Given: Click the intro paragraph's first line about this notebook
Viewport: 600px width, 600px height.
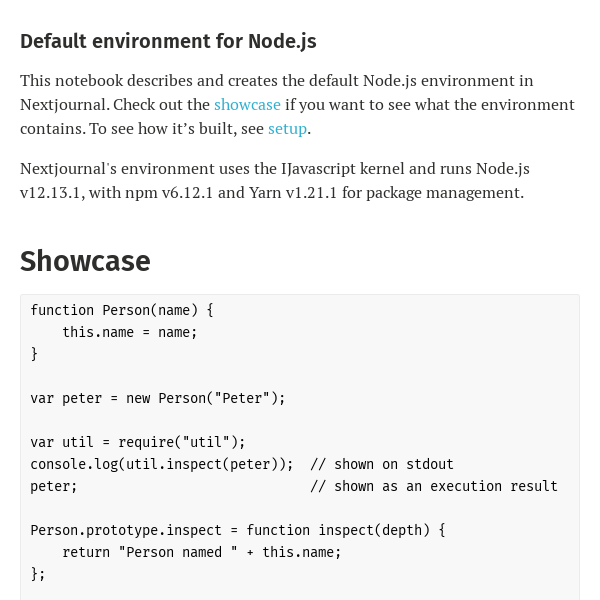Looking at the screenshot, I should pyautogui.click(x=276, y=81).
